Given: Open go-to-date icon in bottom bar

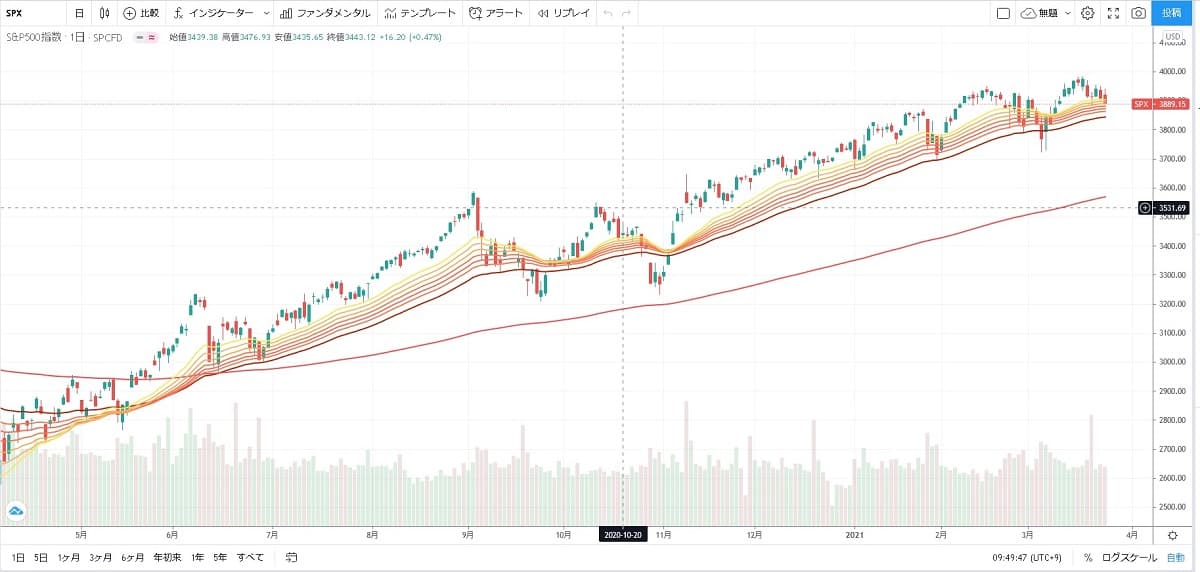Looking at the screenshot, I should 291,557.
